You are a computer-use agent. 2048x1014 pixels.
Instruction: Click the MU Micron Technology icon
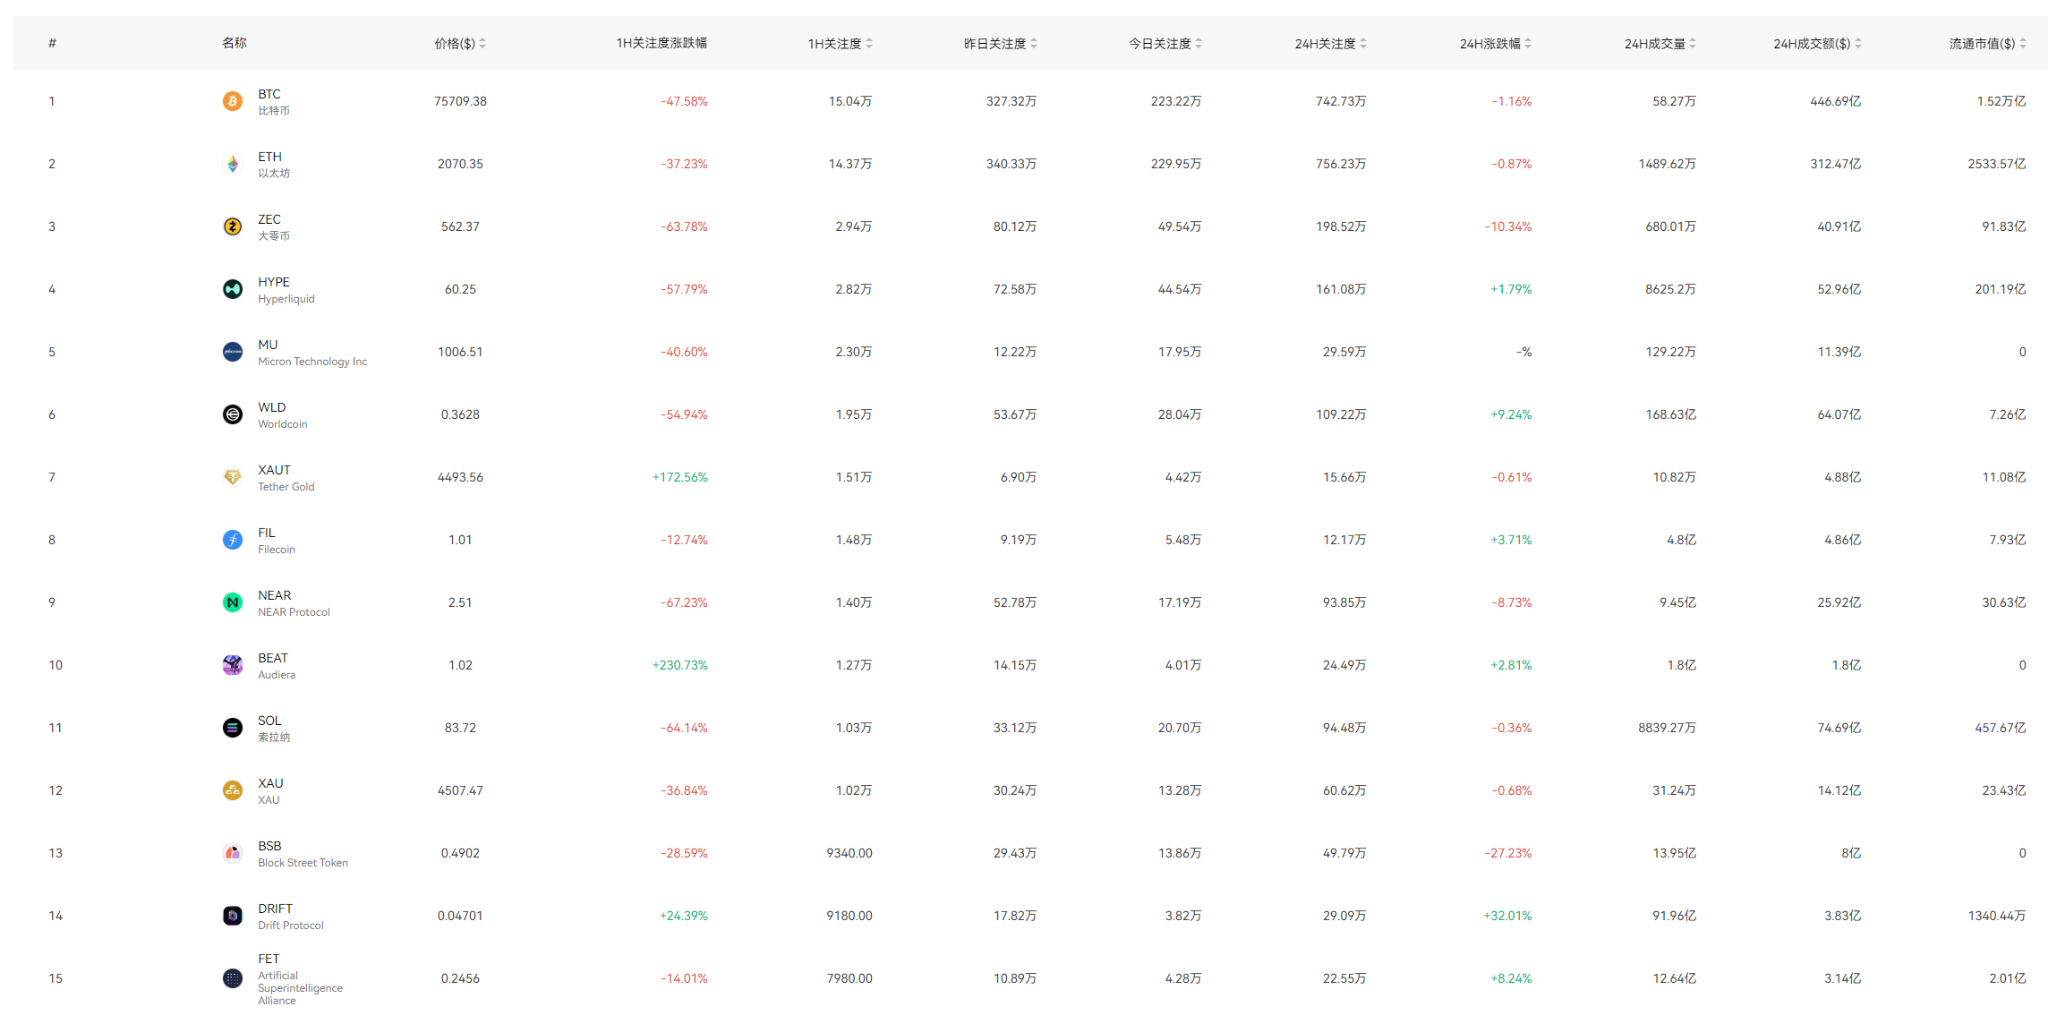coord(232,352)
